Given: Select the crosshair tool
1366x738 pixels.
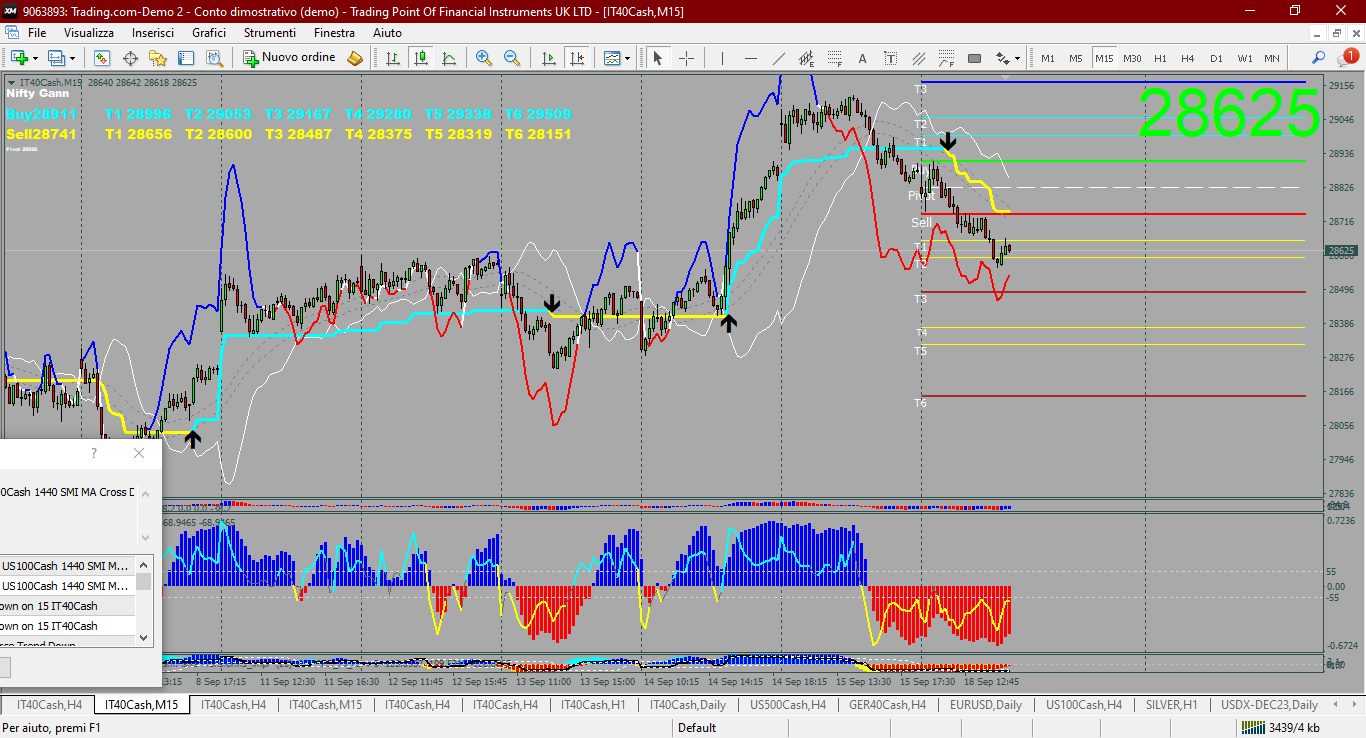Looking at the screenshot, I should coord(687,58).
